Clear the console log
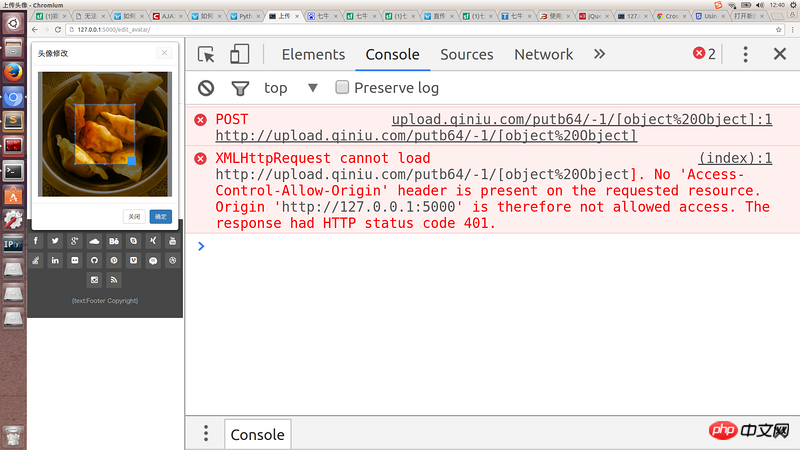 tap(206, 88)
